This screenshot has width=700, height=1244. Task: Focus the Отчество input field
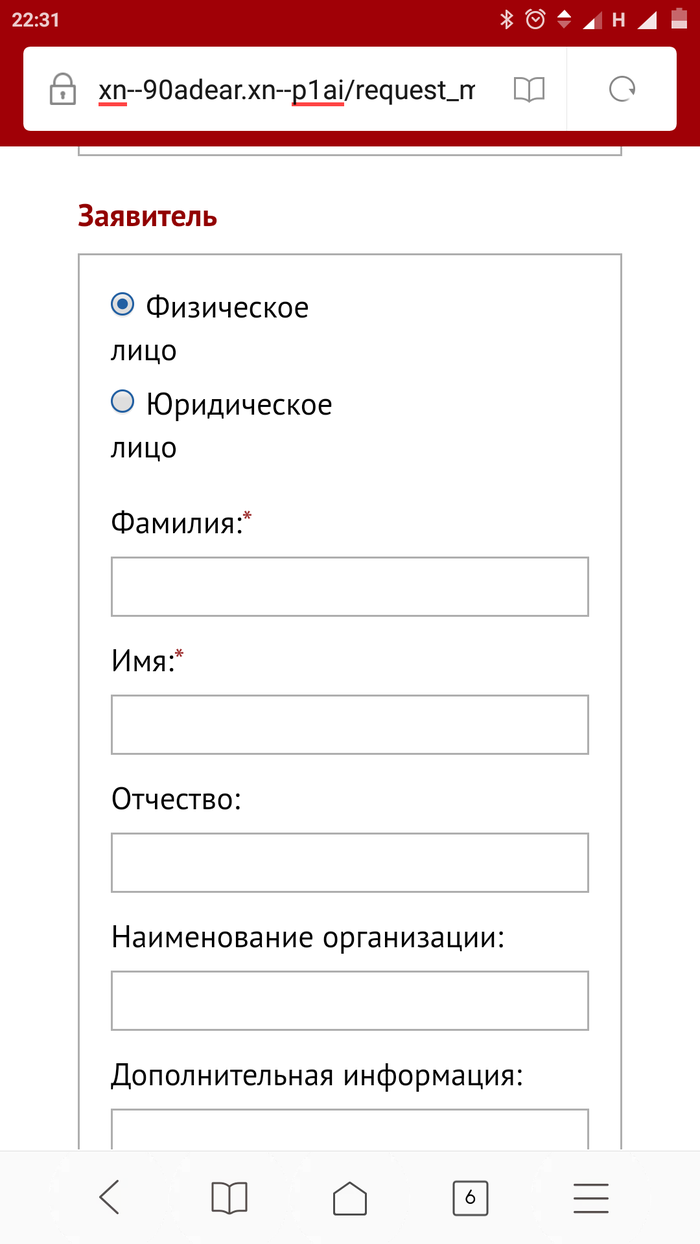point(349,862)
